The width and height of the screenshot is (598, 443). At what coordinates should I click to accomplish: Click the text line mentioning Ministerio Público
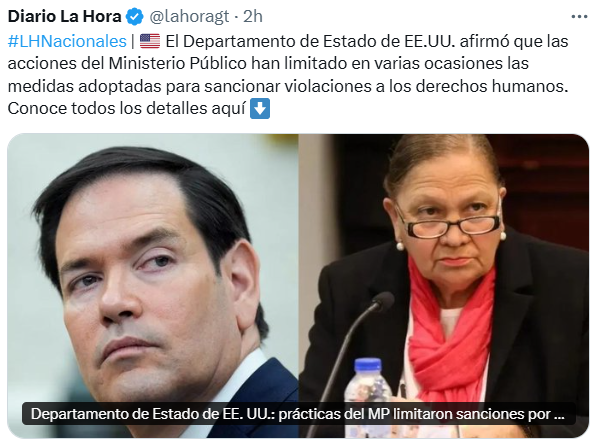(268, 64)
